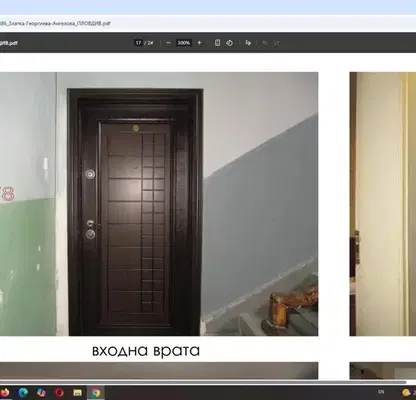Click the interior door photo on right

[383, 204]
